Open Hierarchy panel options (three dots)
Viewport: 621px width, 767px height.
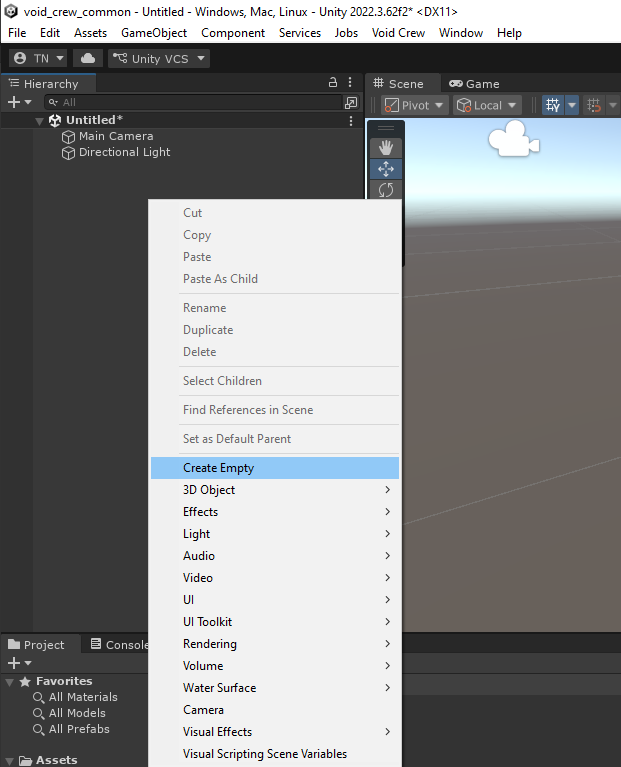(x=350, y=82)
